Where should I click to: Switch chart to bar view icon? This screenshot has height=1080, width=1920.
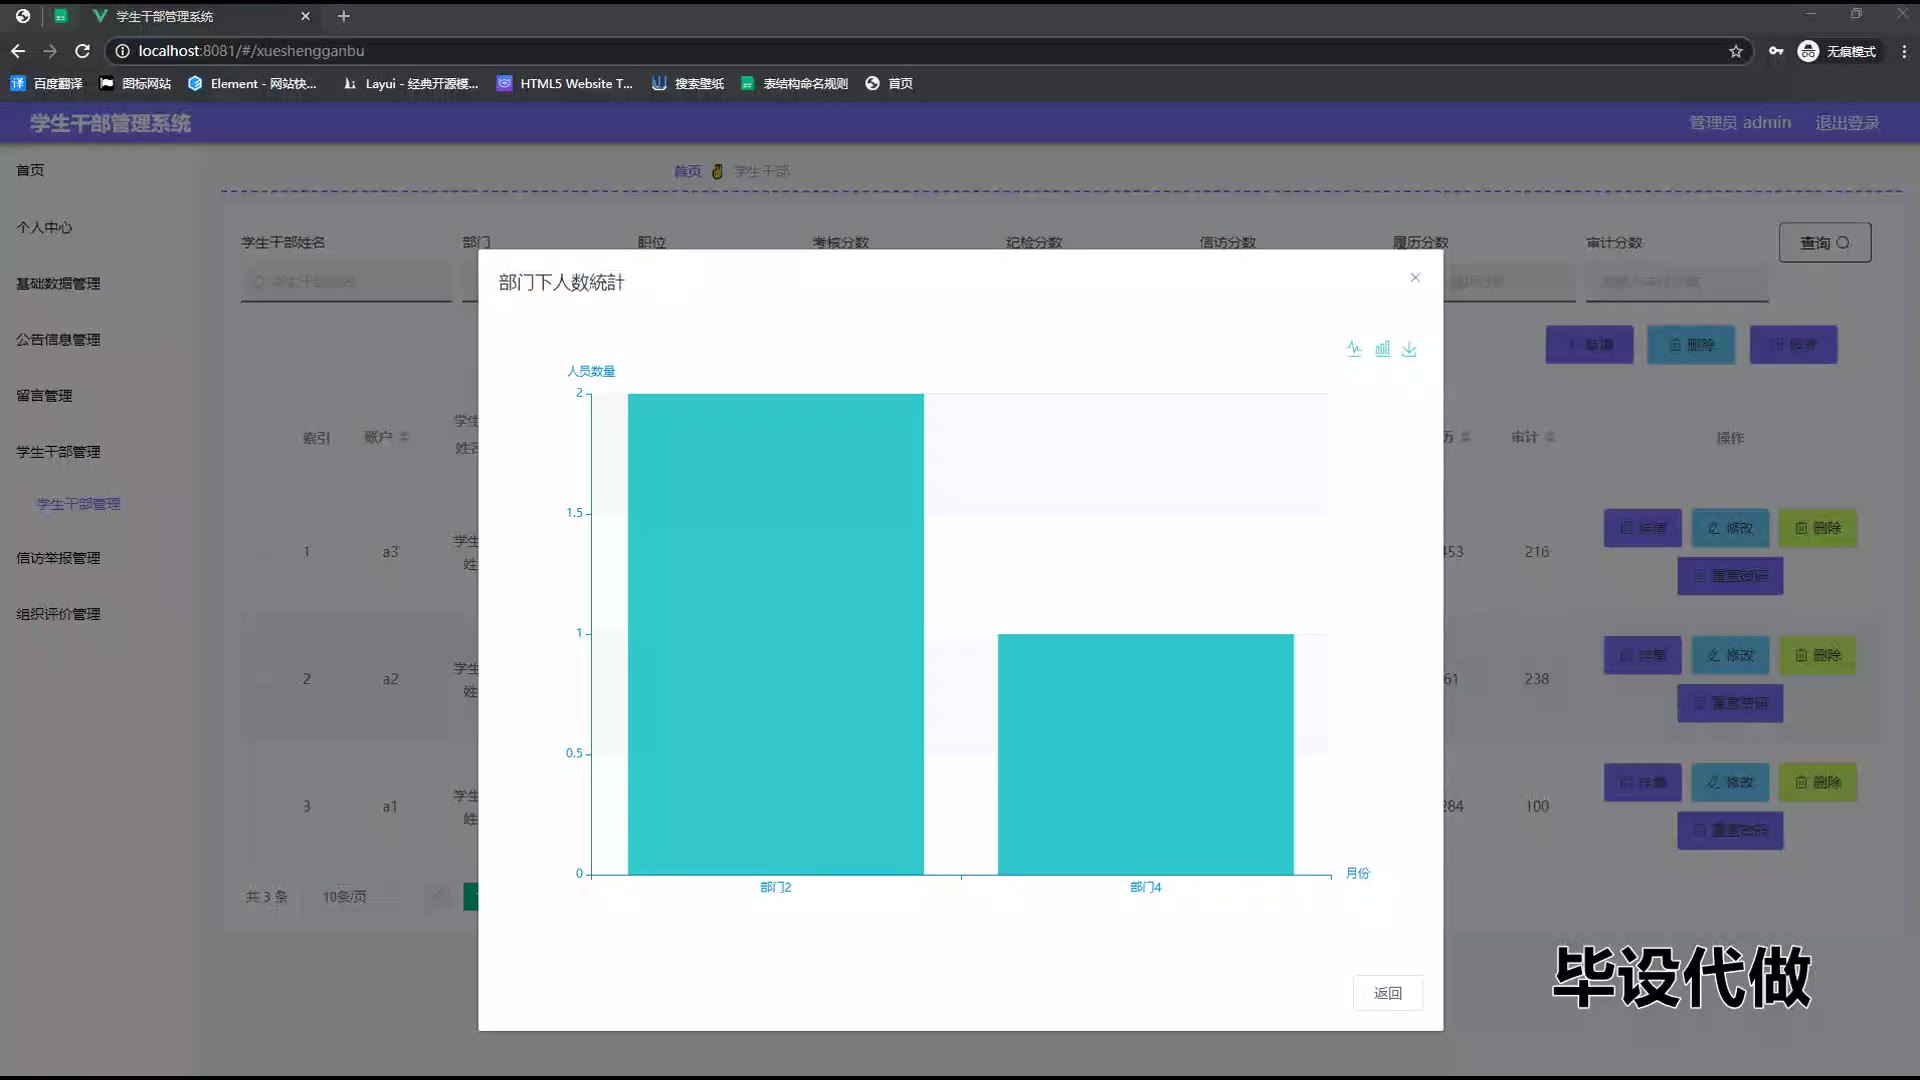(x=1382, y=349)
